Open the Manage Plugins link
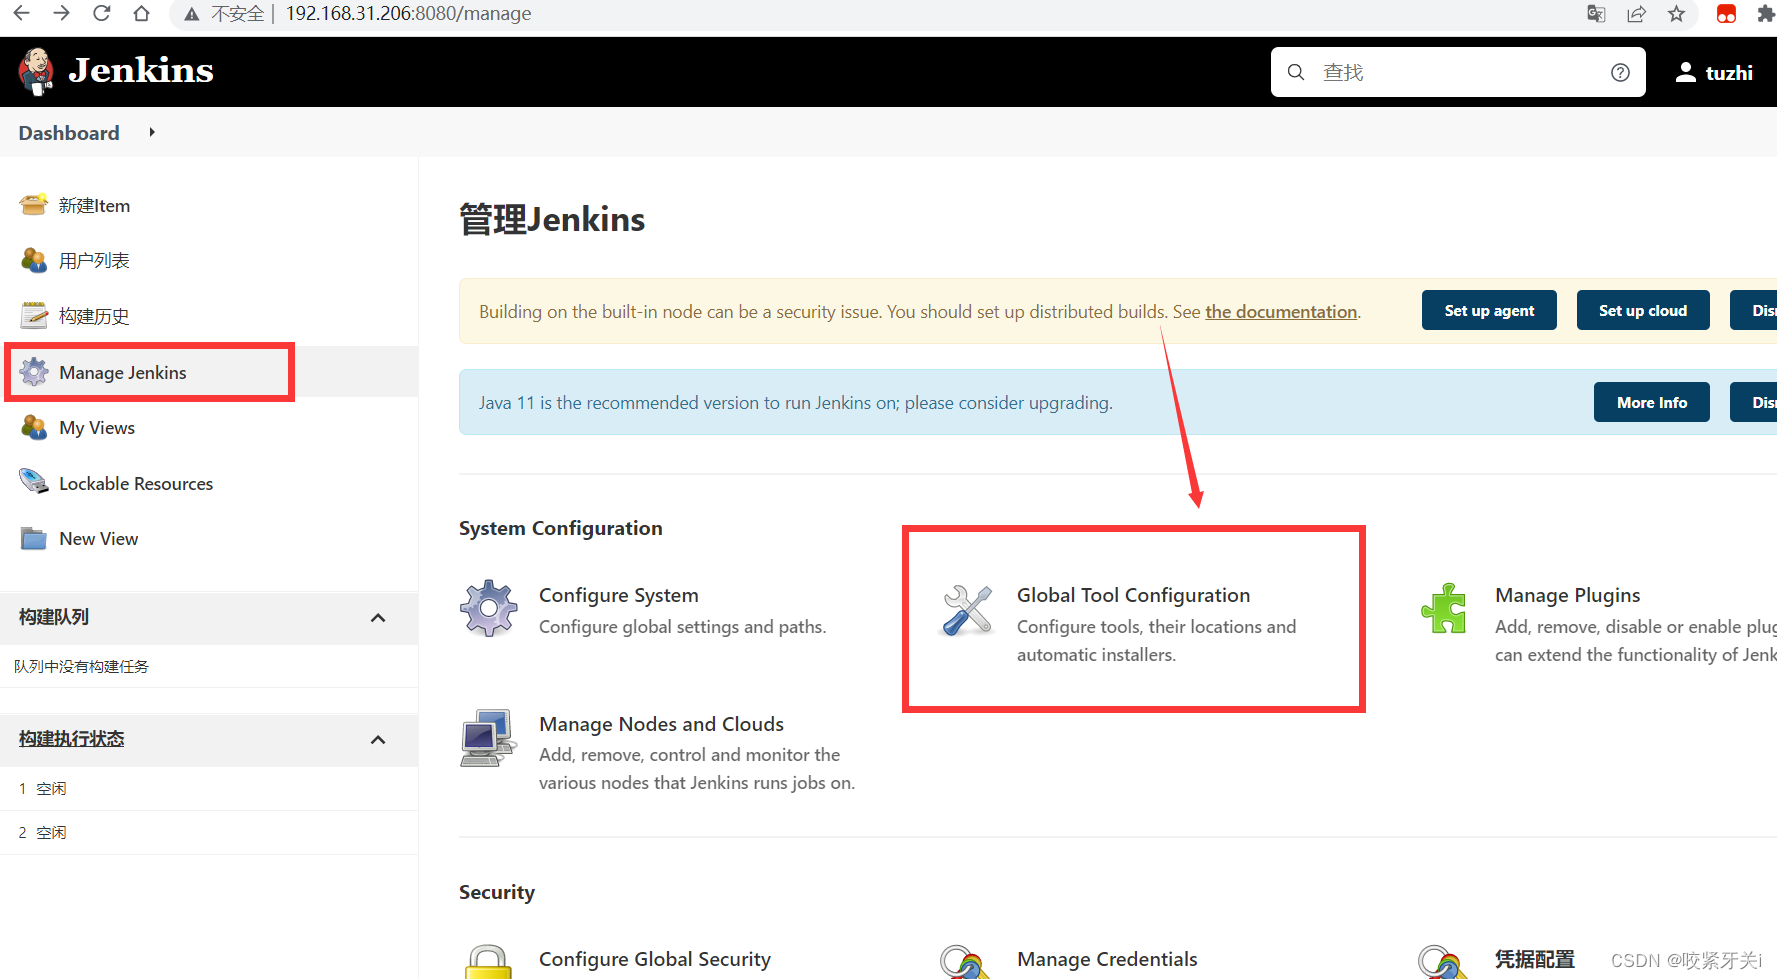The image size is (1777, 979). (1567, 595)
